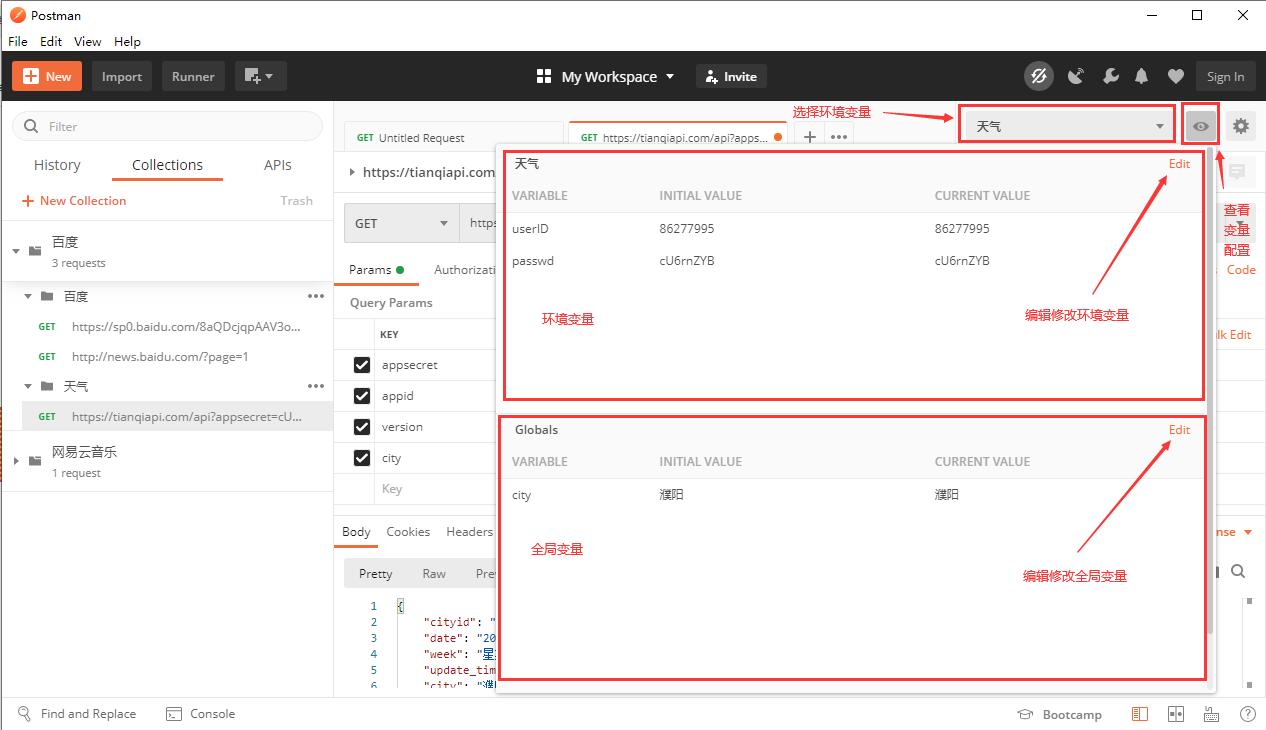Open the 天气 environment dropdown
The image size is (1266, 730).
pyautogui.click(x=1067, y=126)
